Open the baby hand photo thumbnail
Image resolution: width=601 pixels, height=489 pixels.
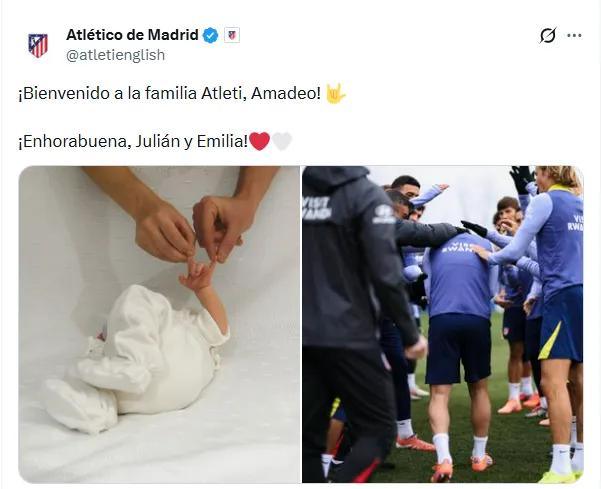coord(159,324)
